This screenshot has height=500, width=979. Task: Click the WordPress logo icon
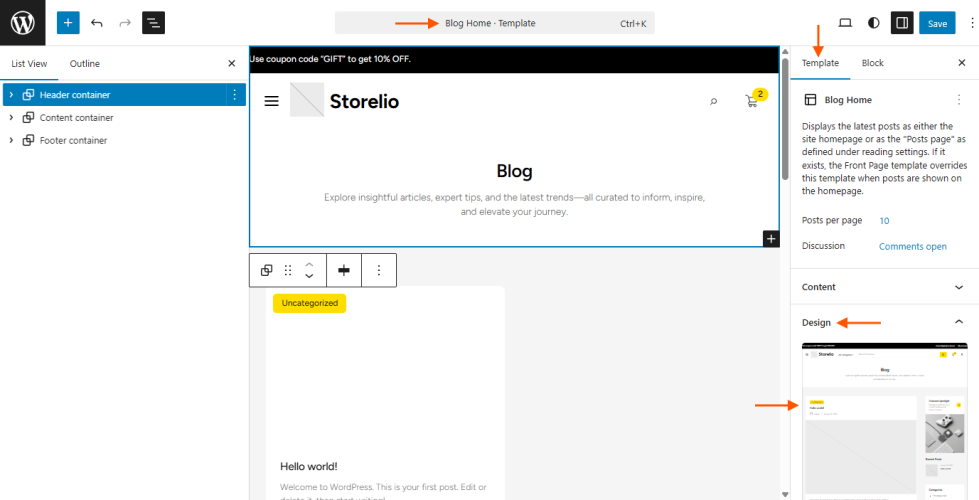coord(22,22)
